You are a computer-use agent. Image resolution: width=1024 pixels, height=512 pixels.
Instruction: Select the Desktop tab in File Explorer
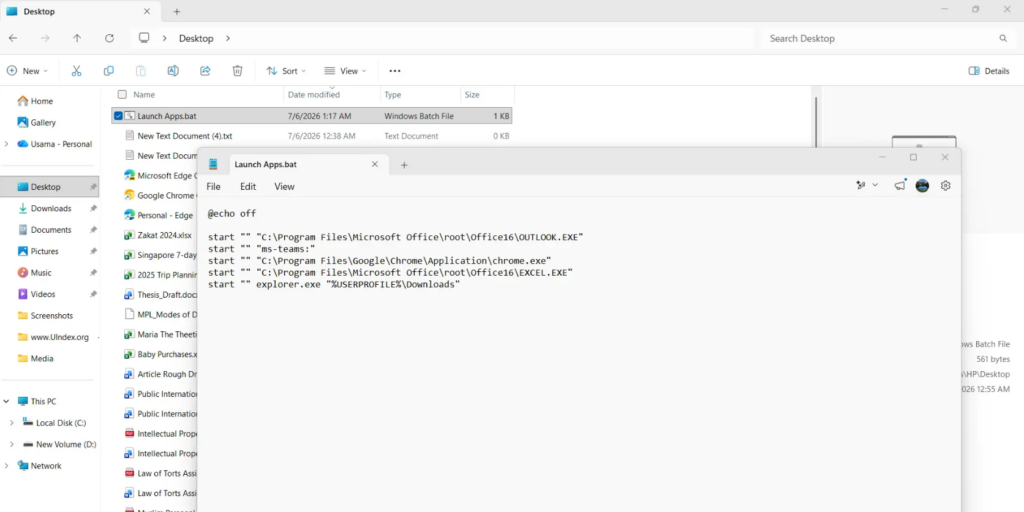click(78, 12)
